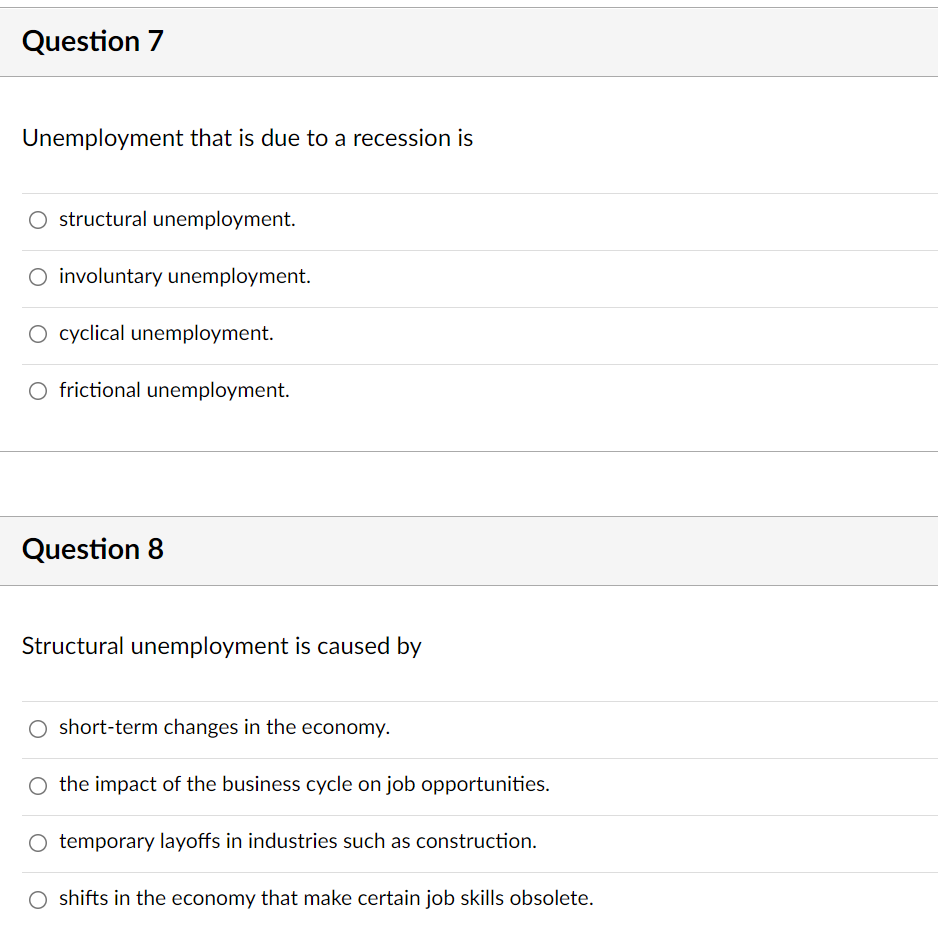Select the radio button for structural unemployment in Question 7

(x=37, y=219)
